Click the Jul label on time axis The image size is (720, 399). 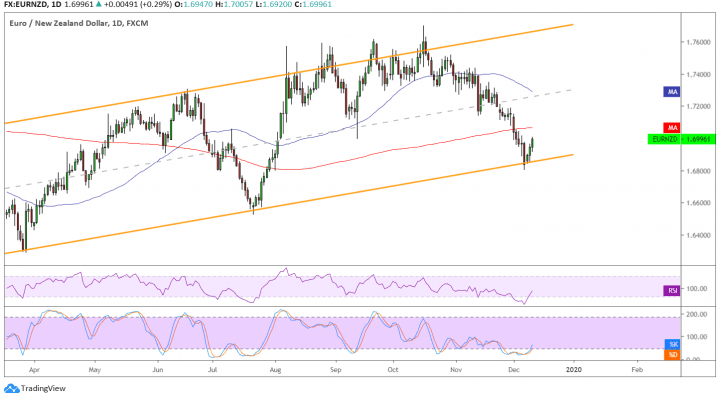click(x=212, y=370)
